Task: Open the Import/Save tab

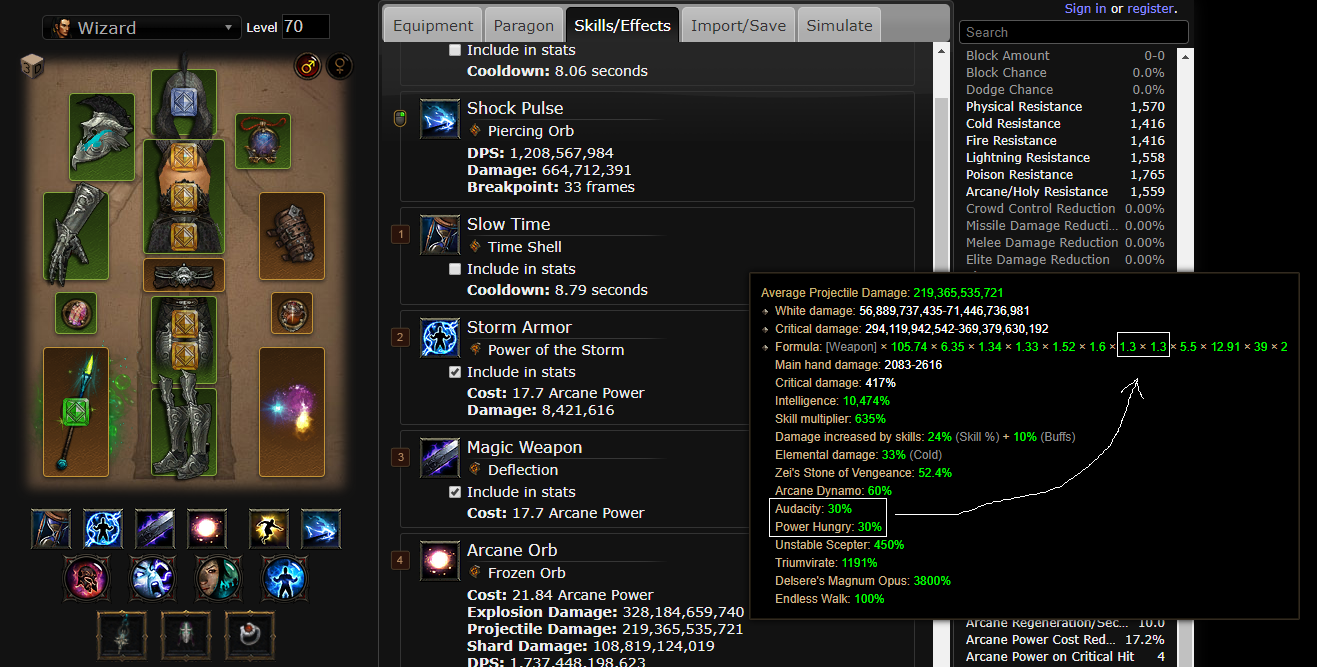Action: coord(739,25)
